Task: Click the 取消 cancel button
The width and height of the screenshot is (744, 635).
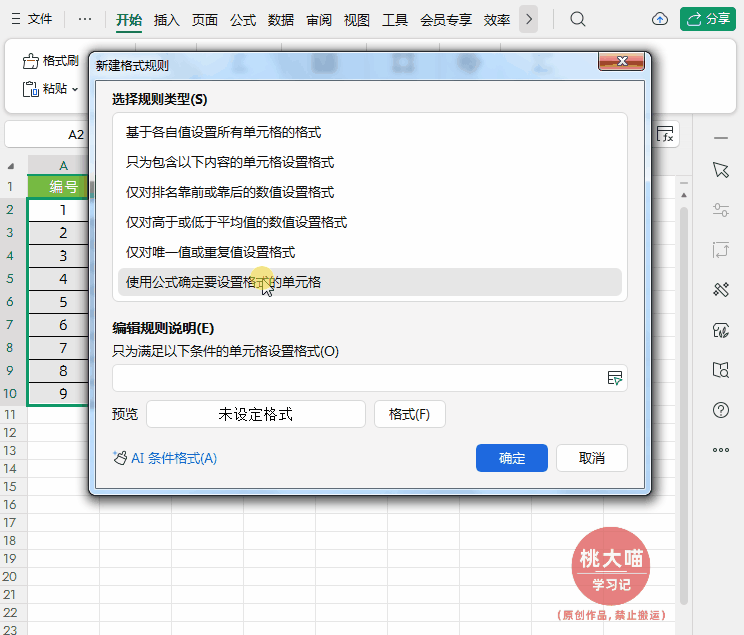Action: click(x=592, y=458)
